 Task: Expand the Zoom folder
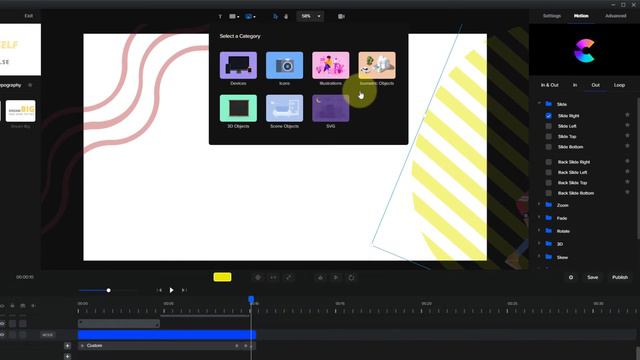tap(539, 204)
